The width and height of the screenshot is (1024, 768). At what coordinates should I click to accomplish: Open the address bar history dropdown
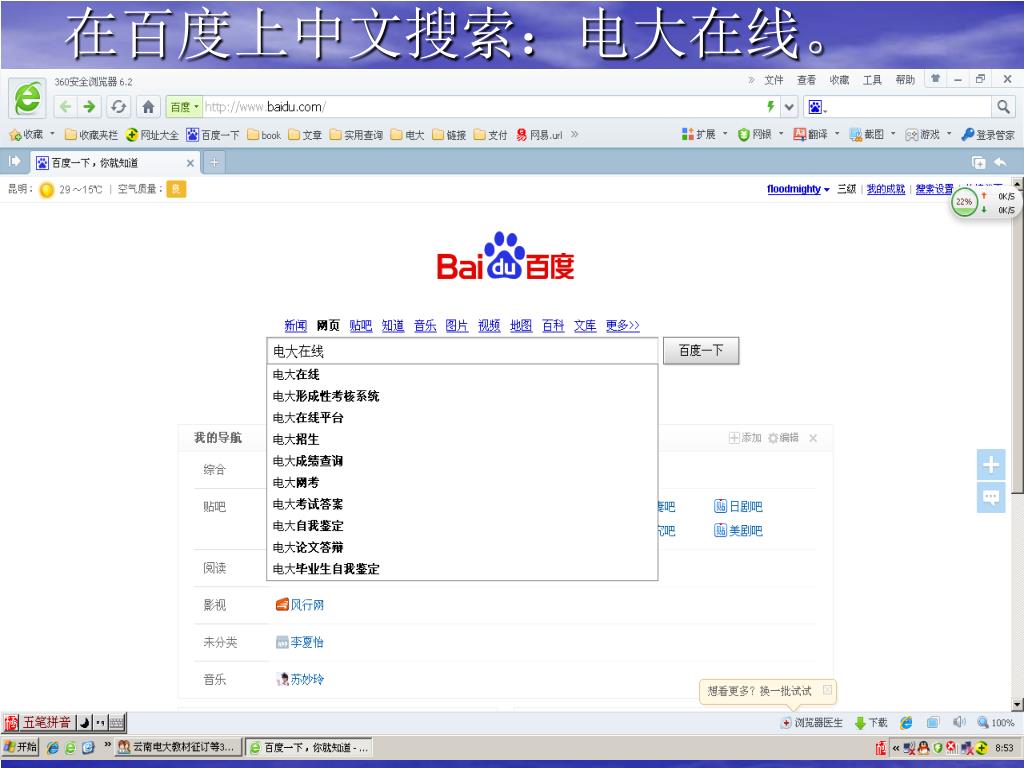pos(789,106)
